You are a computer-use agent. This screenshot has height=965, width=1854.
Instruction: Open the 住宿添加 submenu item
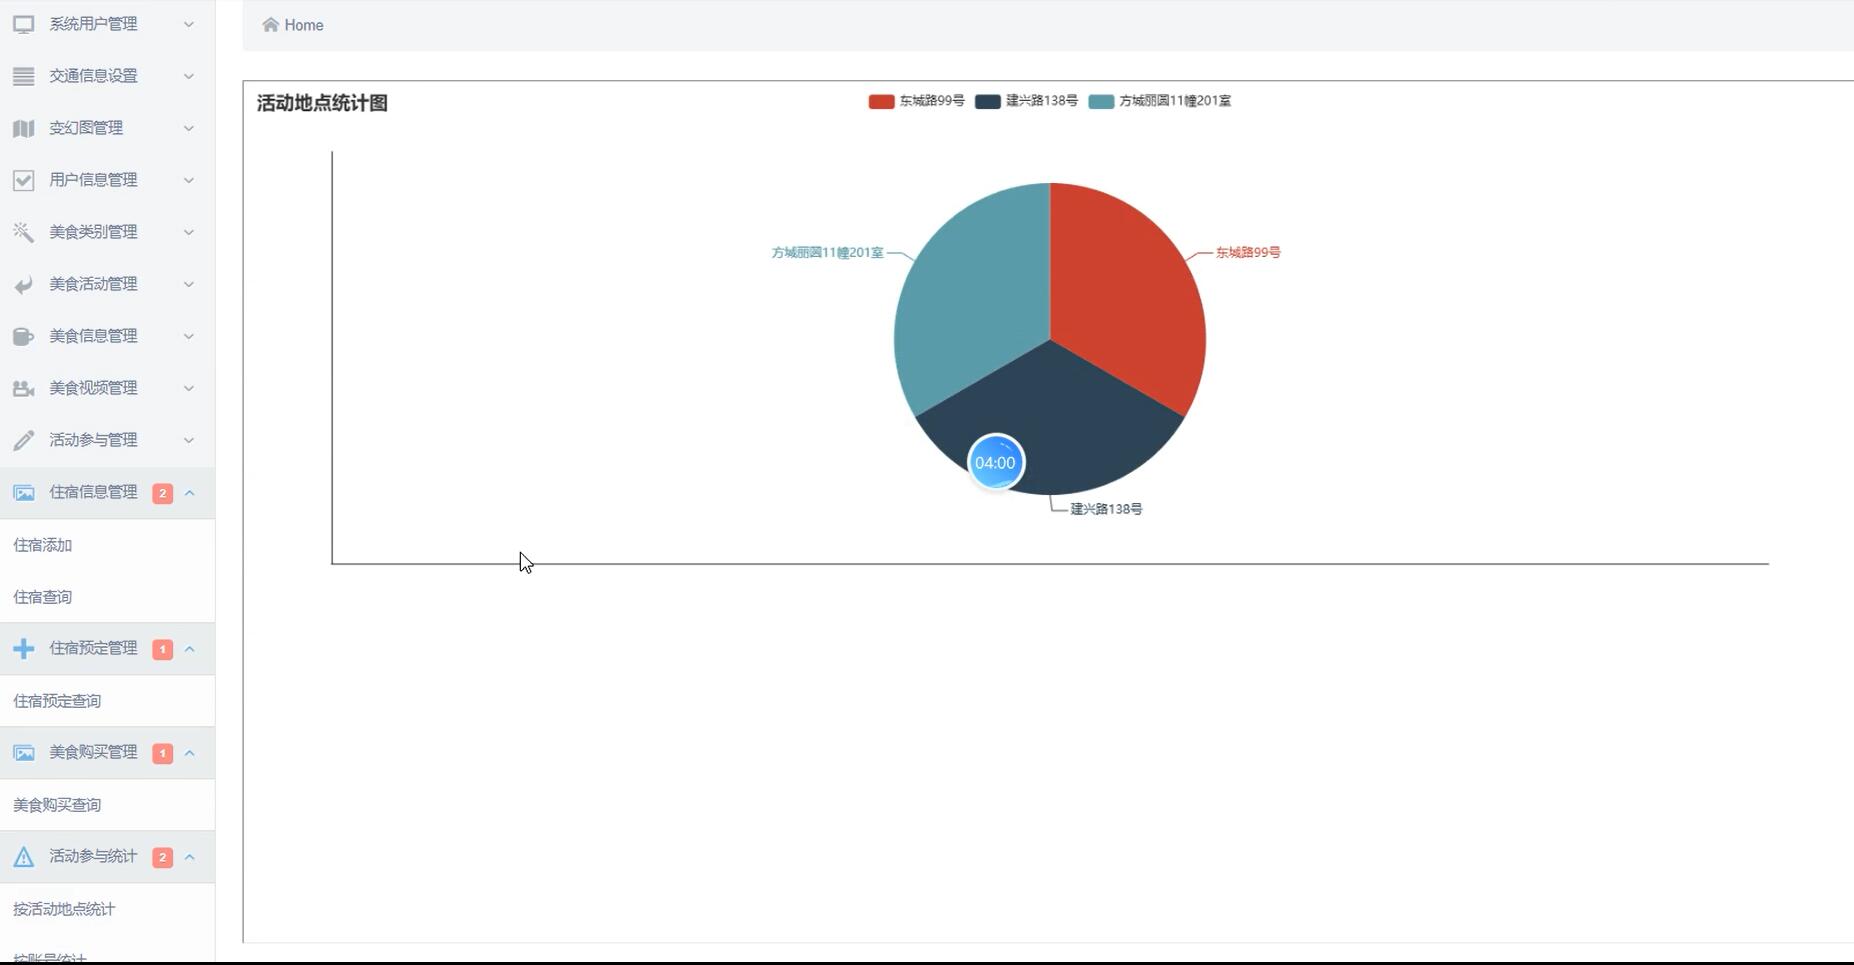(43, 545)
